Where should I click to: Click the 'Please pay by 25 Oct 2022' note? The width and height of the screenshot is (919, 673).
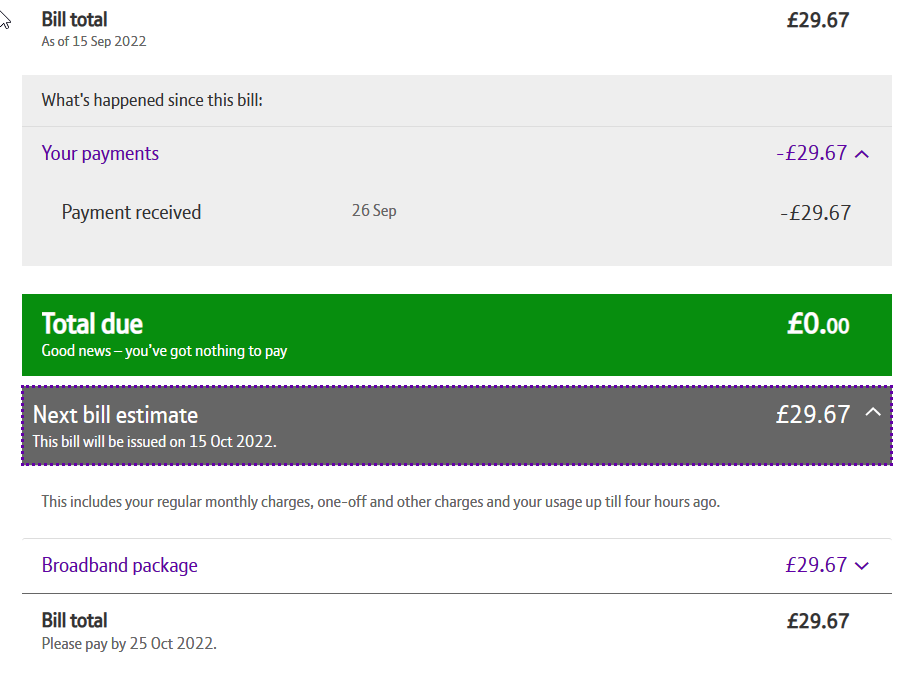click(129, 643)
